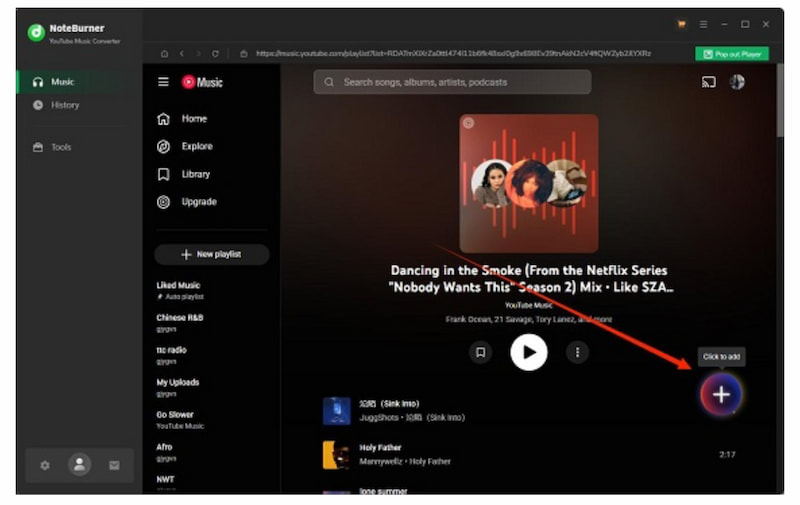Image resolution: width=800 pixels, height=505 pixels.
Task: Open the NWT playlist
Action: coord(211,483)
